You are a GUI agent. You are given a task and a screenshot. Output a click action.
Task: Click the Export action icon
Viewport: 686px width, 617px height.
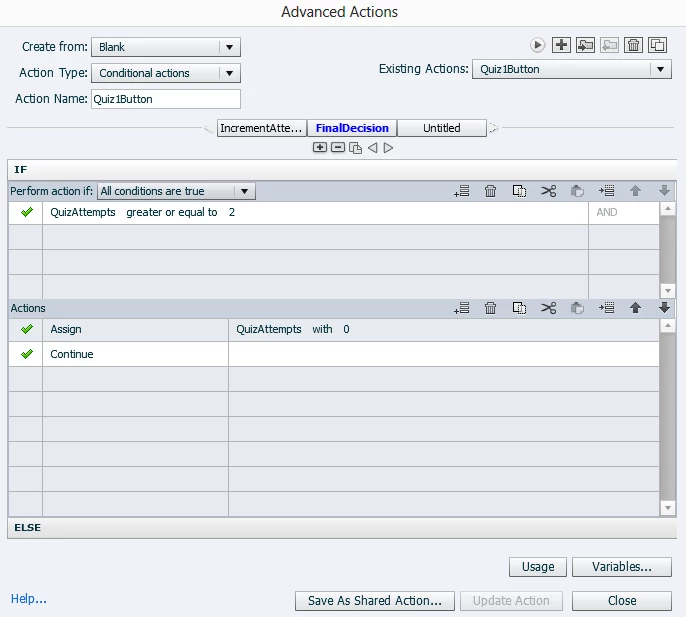609,45
